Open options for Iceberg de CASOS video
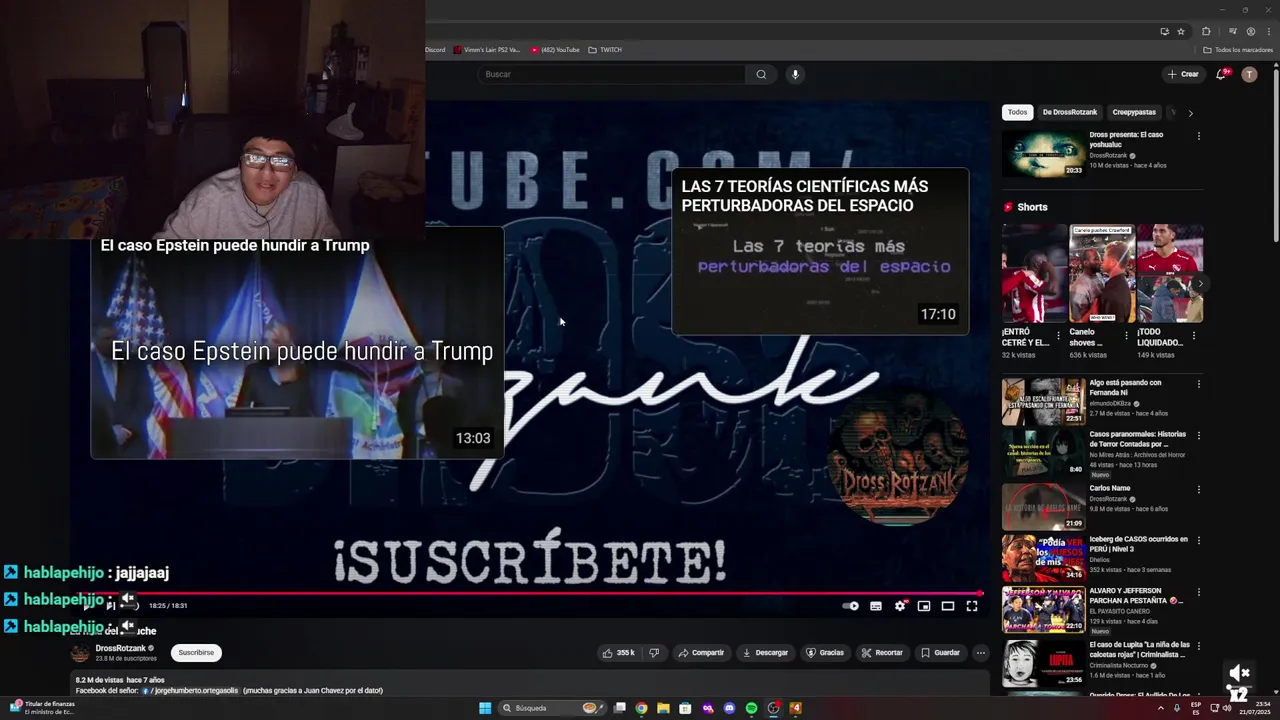1280x720 pixels. 1198,540
